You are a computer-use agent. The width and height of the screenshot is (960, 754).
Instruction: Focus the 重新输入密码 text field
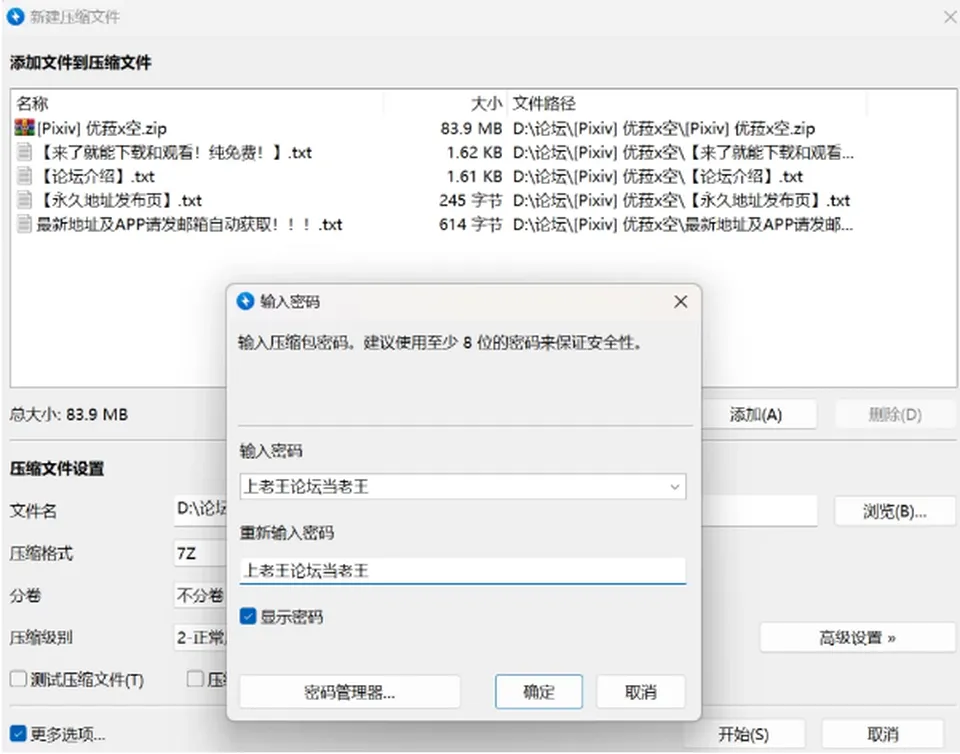click(x=462, y=570)
